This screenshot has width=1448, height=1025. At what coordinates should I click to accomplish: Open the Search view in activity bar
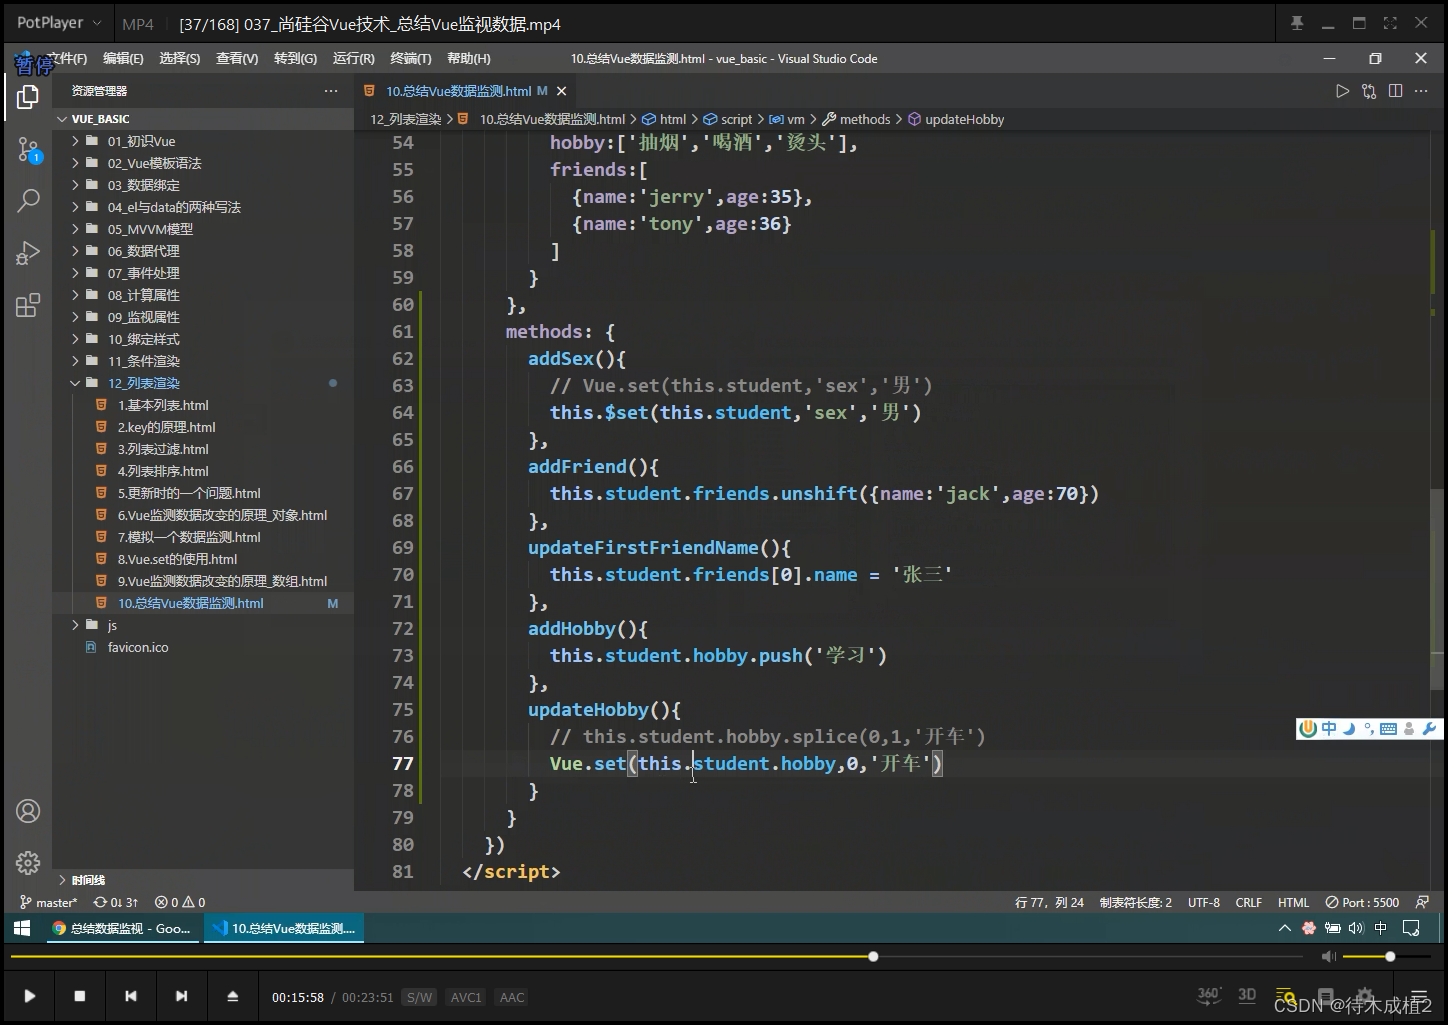pos(28,201)
